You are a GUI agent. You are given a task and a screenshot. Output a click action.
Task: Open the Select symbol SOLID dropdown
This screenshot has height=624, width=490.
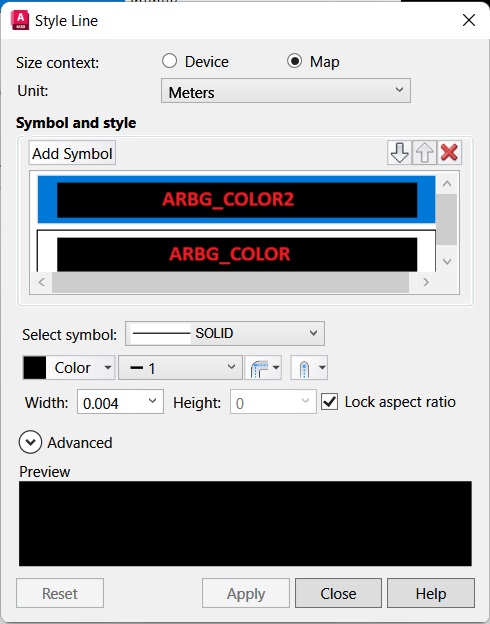coord(225,333)
